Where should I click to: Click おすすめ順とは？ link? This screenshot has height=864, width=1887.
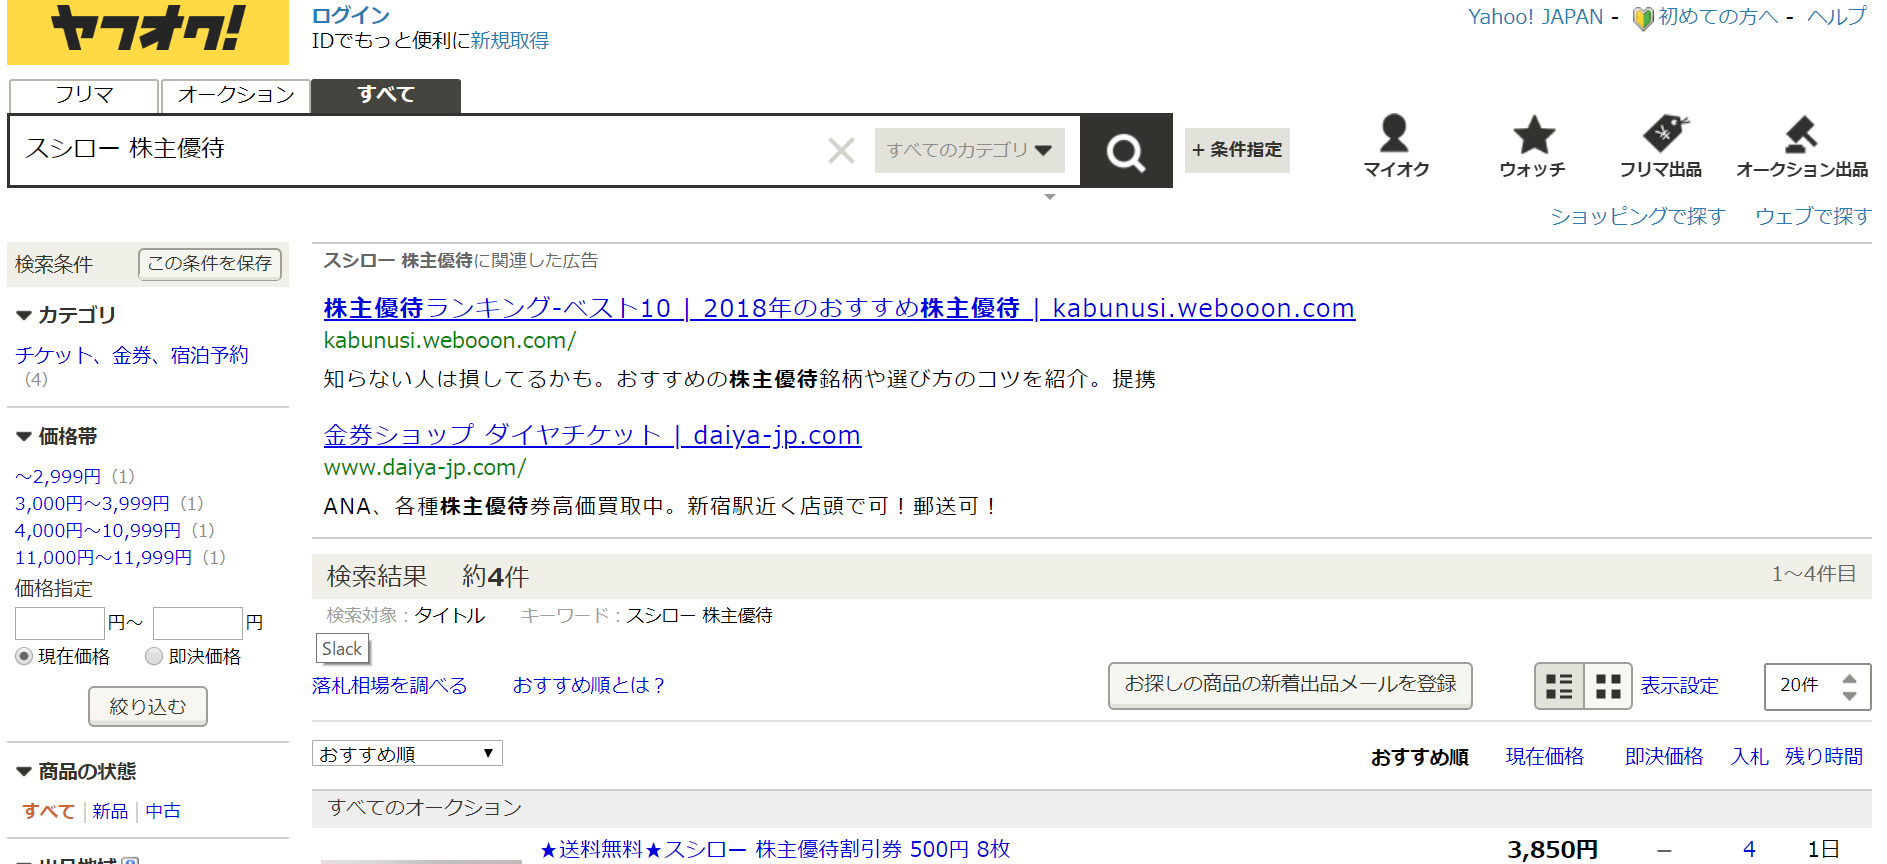point(589,686)
